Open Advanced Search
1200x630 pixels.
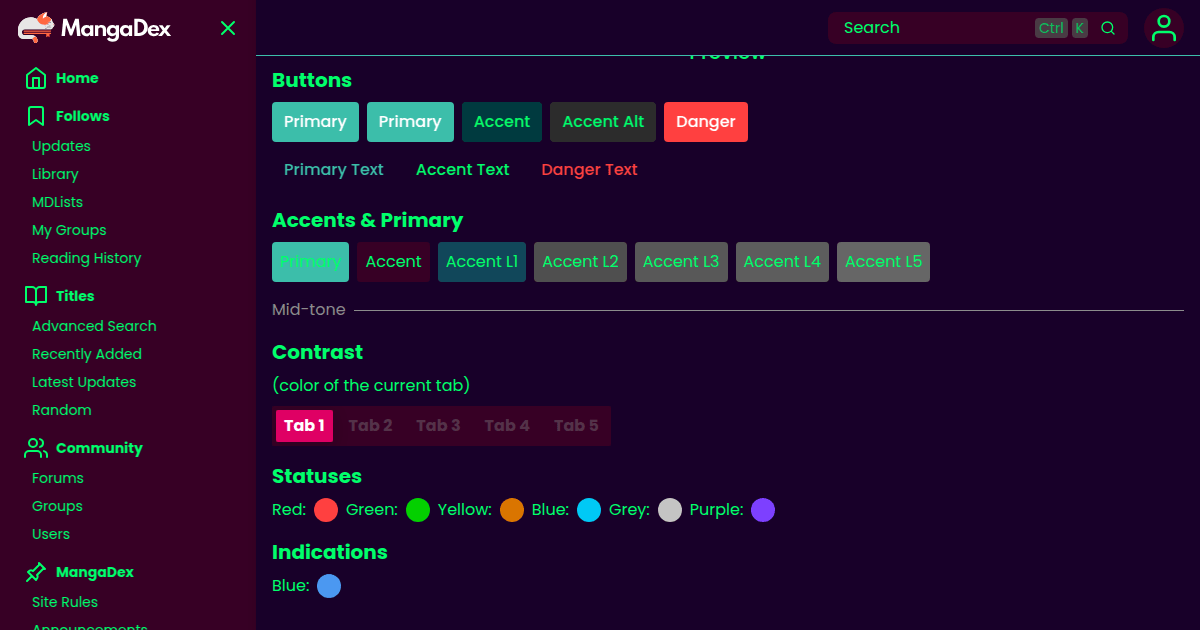coord(94,326)
